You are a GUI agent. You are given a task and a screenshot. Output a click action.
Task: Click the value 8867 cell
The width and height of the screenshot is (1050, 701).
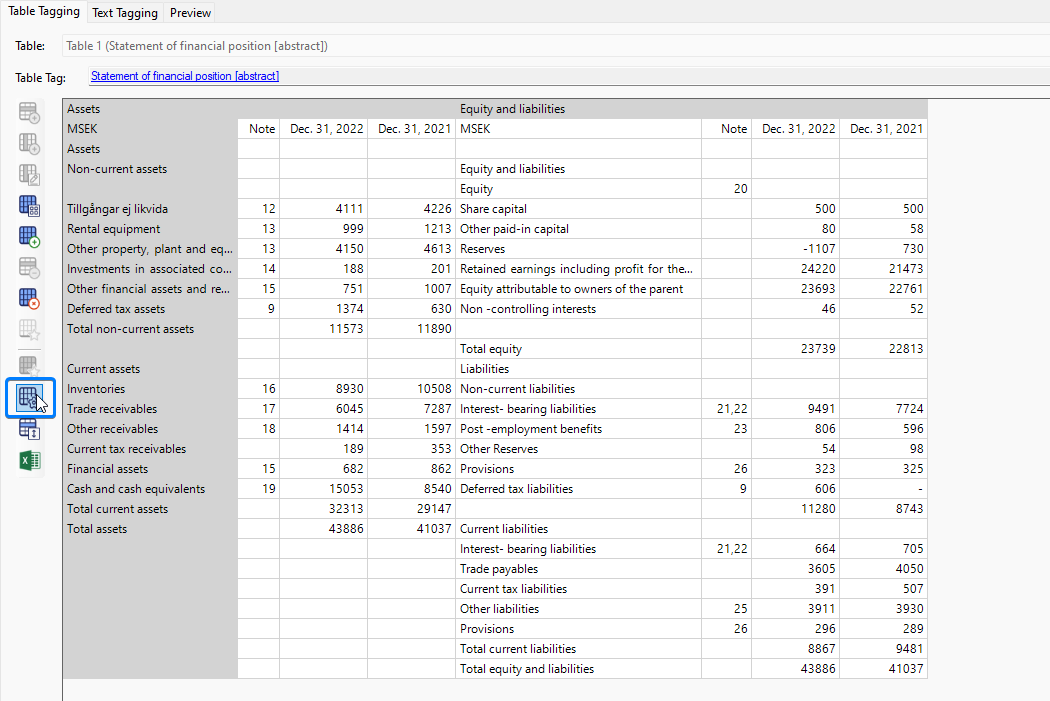[x=796, y=649]
